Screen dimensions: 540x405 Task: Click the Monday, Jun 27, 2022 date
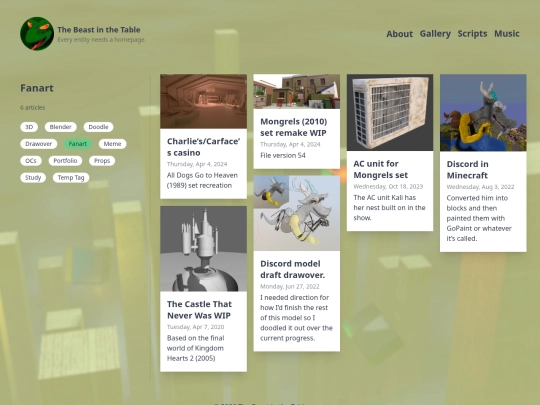click(290, 287)
